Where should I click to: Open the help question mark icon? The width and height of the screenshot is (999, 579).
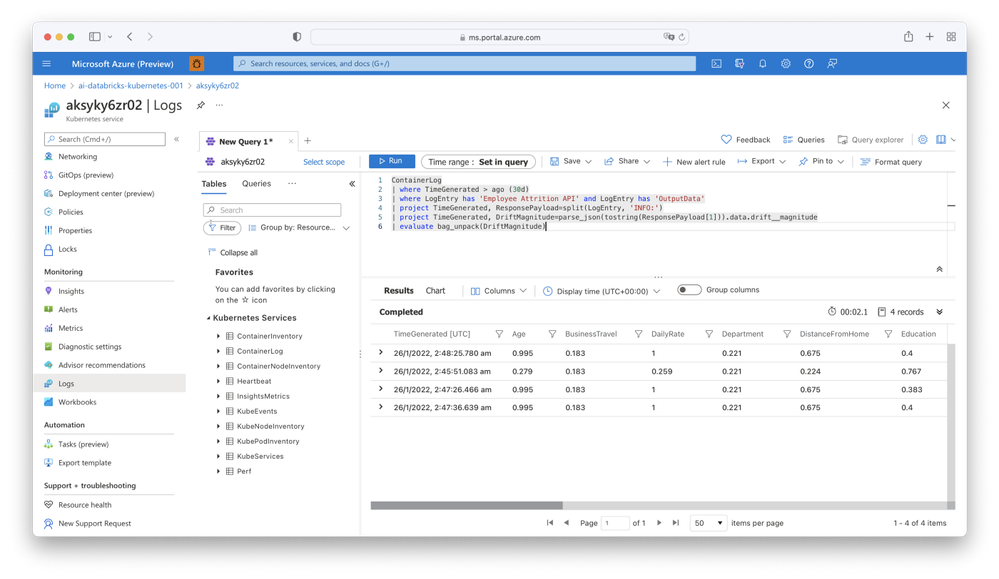coord(809,64)
